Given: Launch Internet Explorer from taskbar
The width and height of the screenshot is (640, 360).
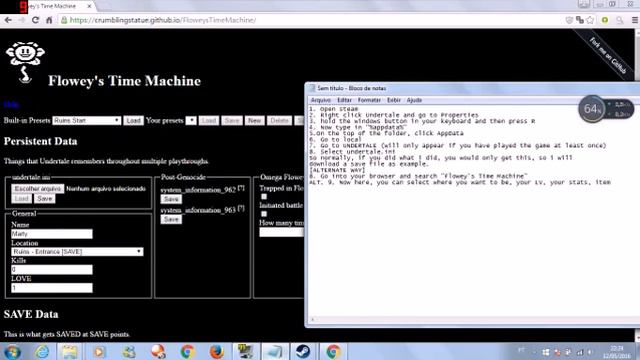Looking at the screenshot, I should (x=42, y=351).
